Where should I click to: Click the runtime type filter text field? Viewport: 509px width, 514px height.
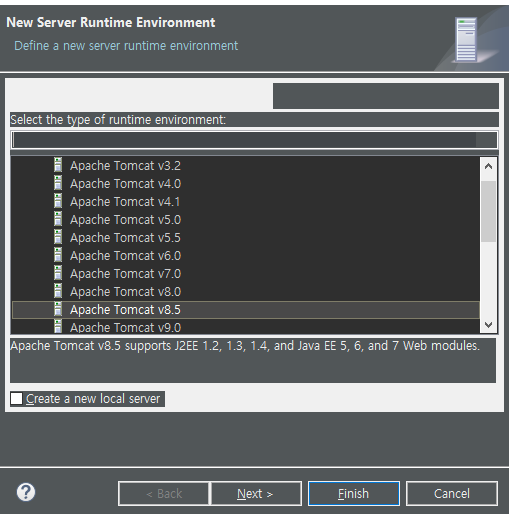pos(254,140)
